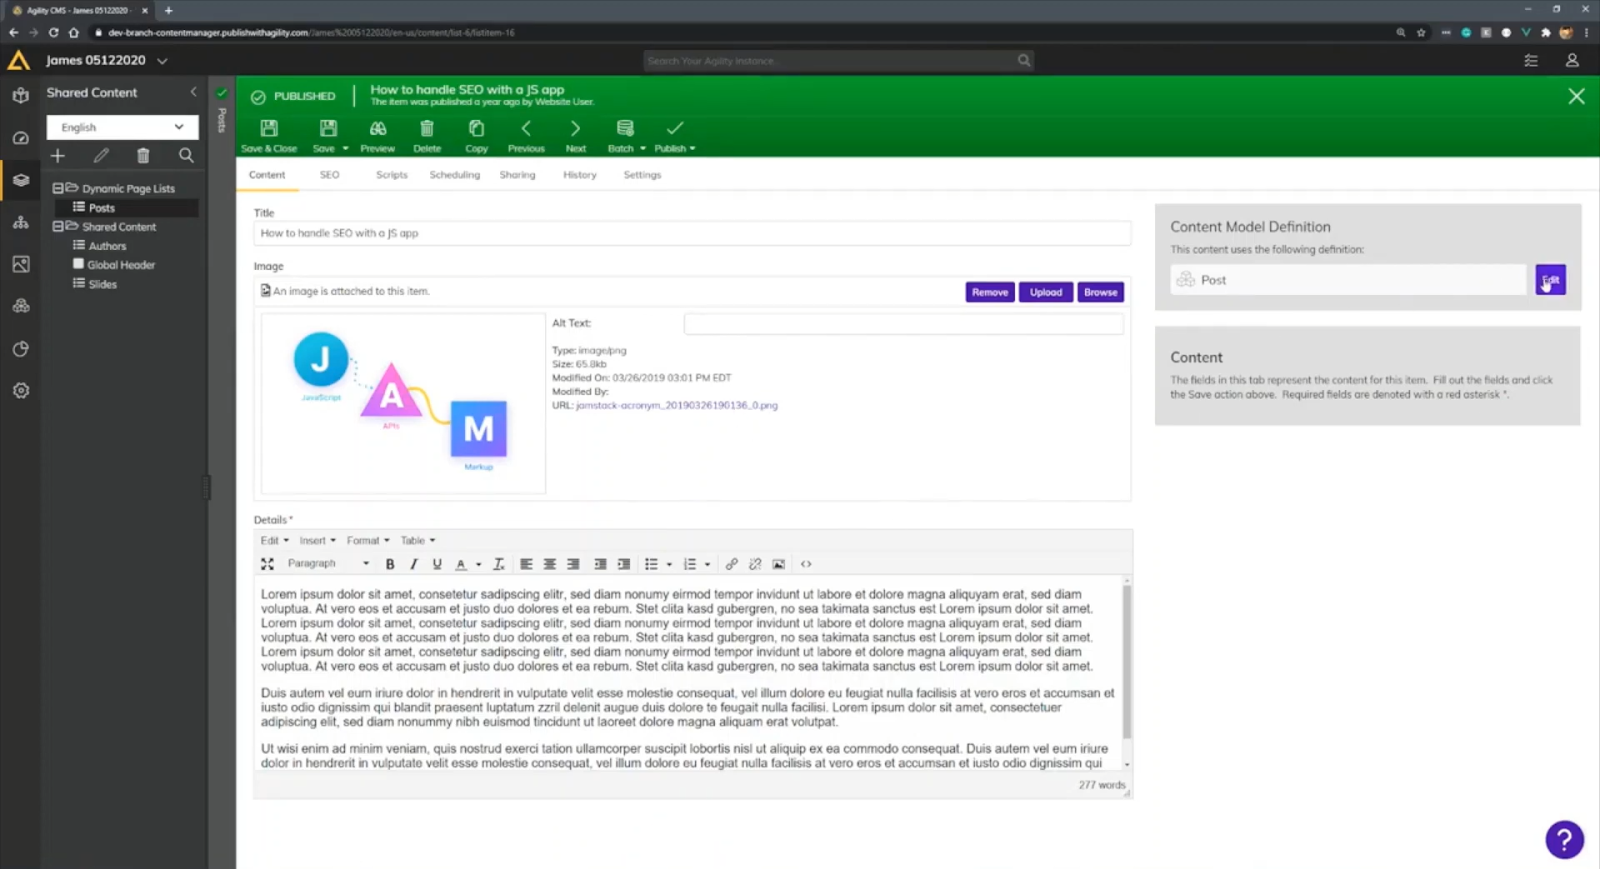This screenshot has width=1600, height=869.
Task: Toggle center alignment in Details editor
Action: coord(550,564)
